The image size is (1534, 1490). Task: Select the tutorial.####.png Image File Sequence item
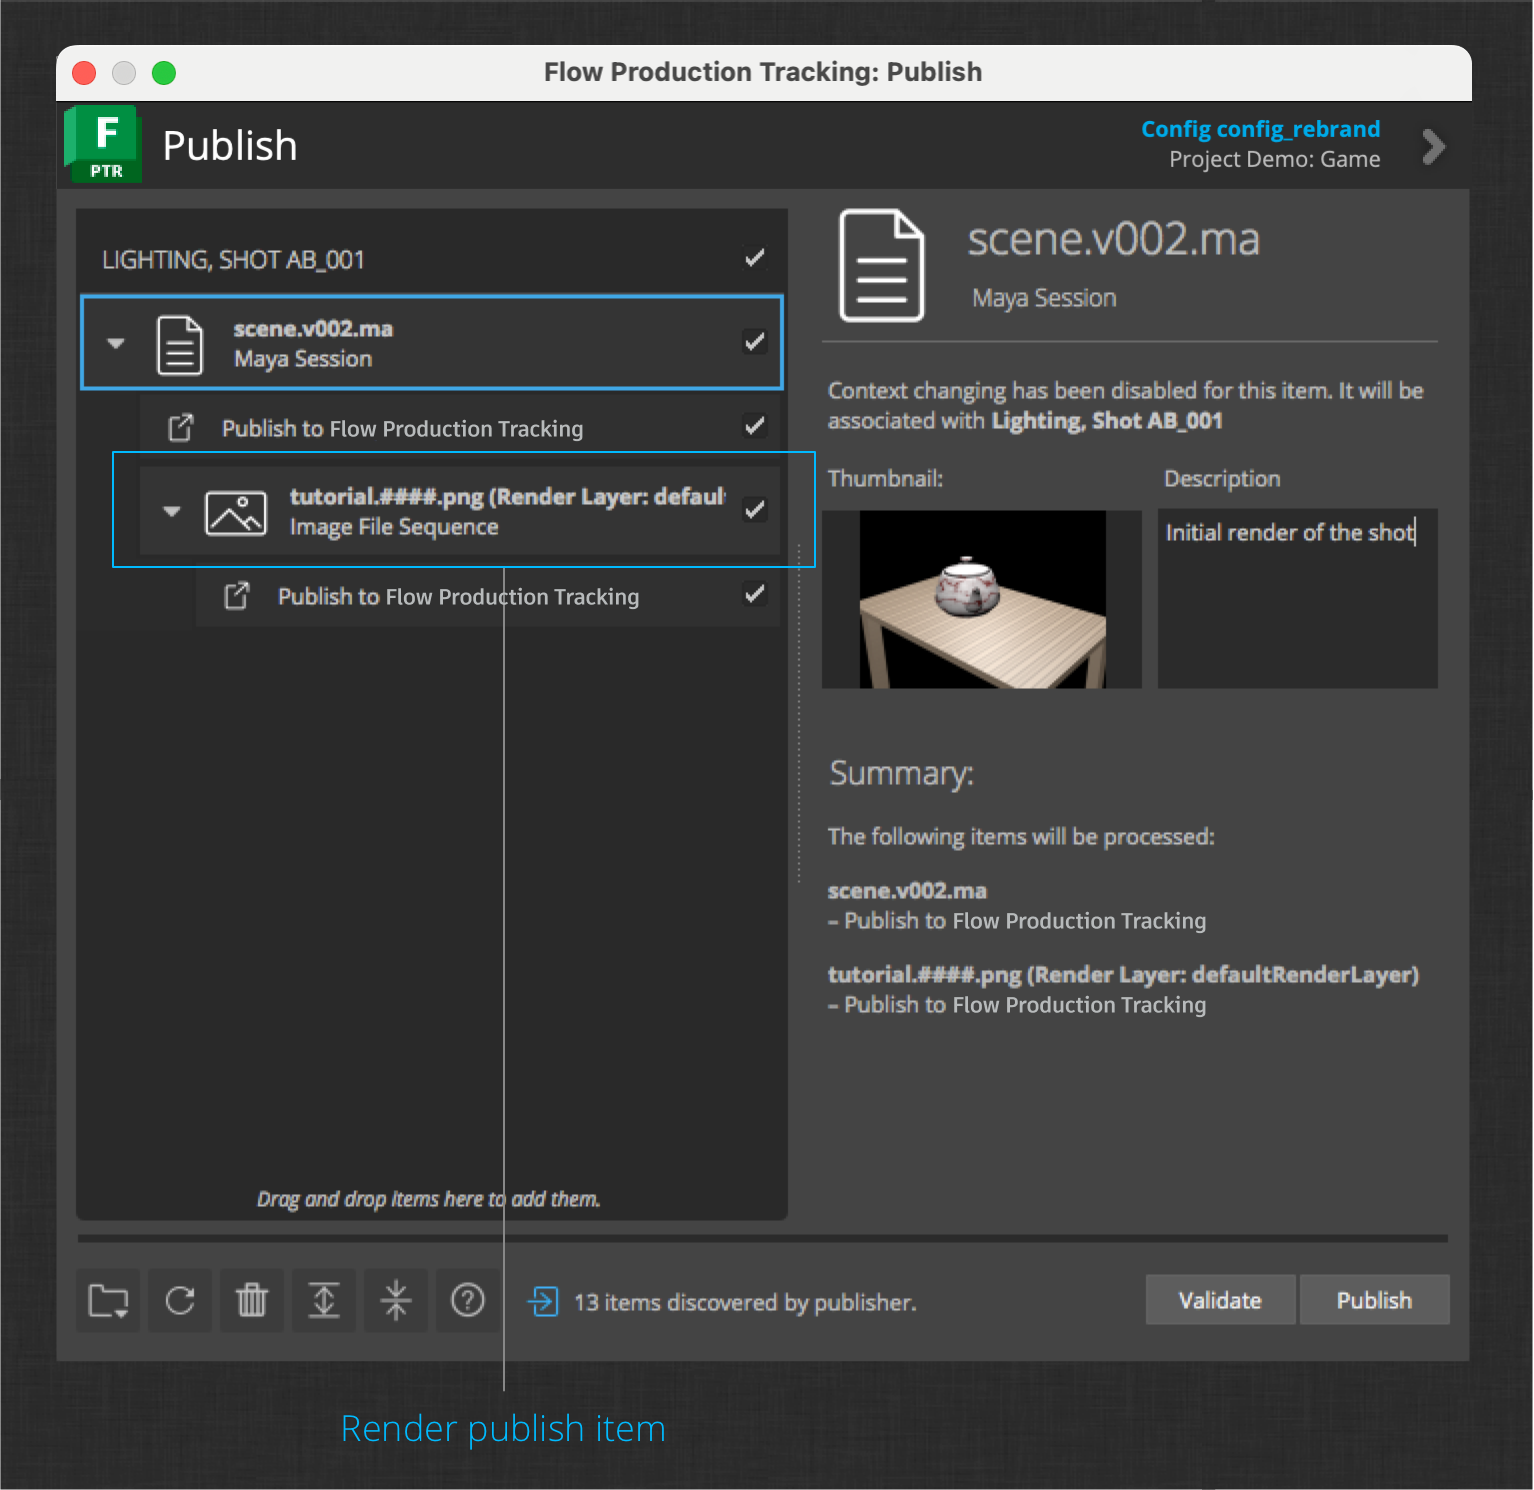click(460, 511)
